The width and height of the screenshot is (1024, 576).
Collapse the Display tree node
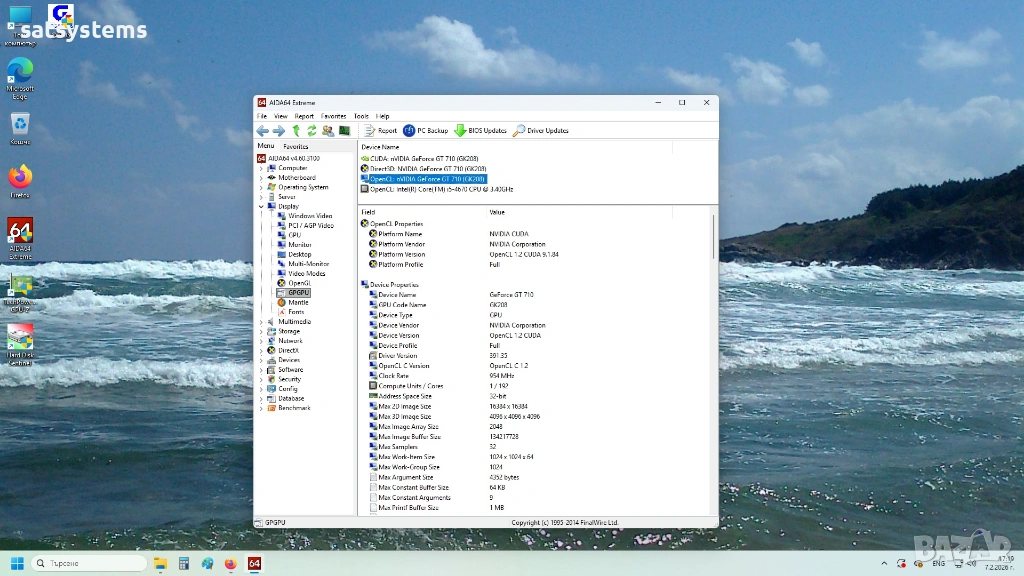tap(261, 206)
